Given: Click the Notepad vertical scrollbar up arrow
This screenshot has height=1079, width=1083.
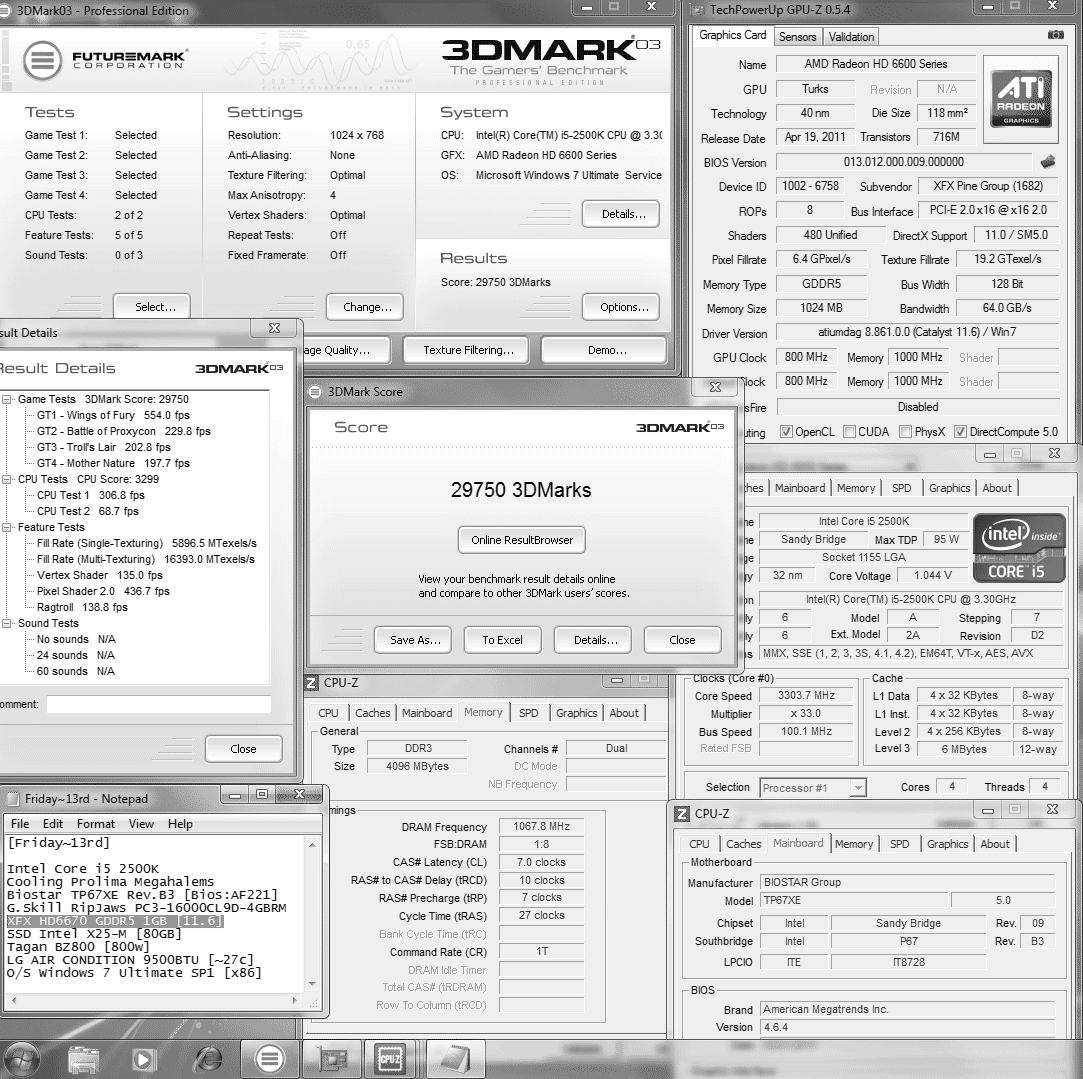Looking at the screenshot, I should click(x=312, y=844).
